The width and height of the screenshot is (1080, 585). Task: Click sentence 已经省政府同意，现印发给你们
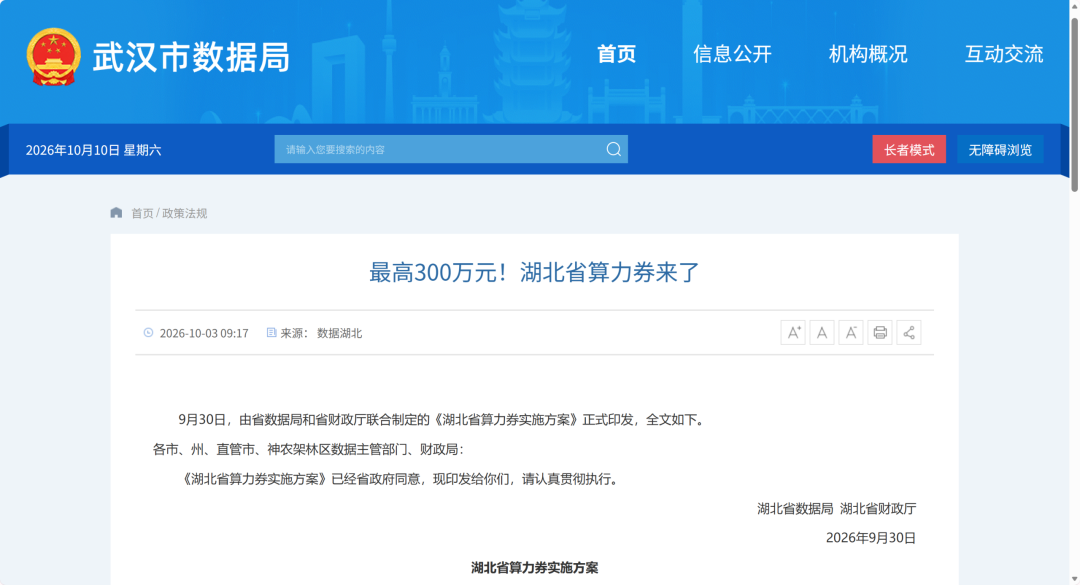click(x=477, y=479)
